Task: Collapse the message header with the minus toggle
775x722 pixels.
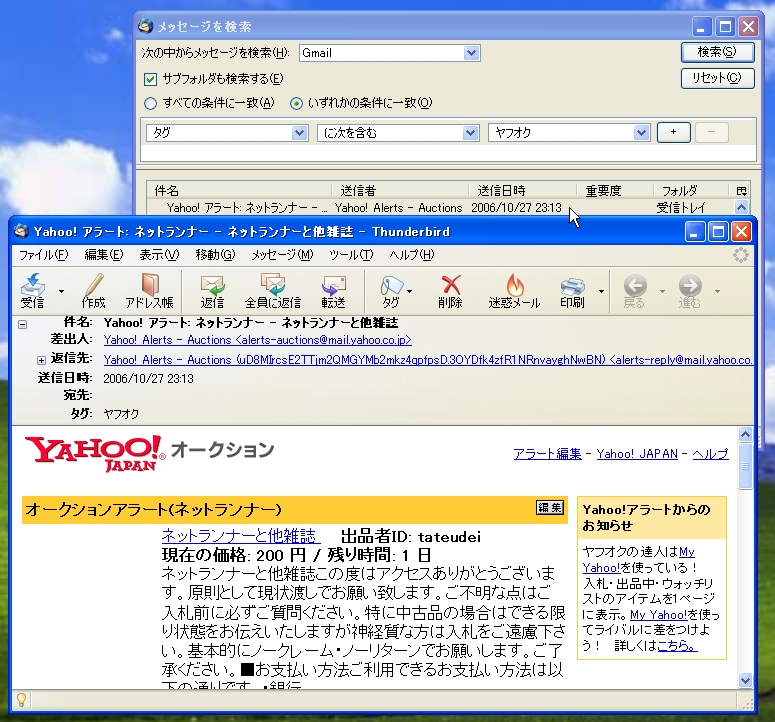Action: tap(22, 324)
